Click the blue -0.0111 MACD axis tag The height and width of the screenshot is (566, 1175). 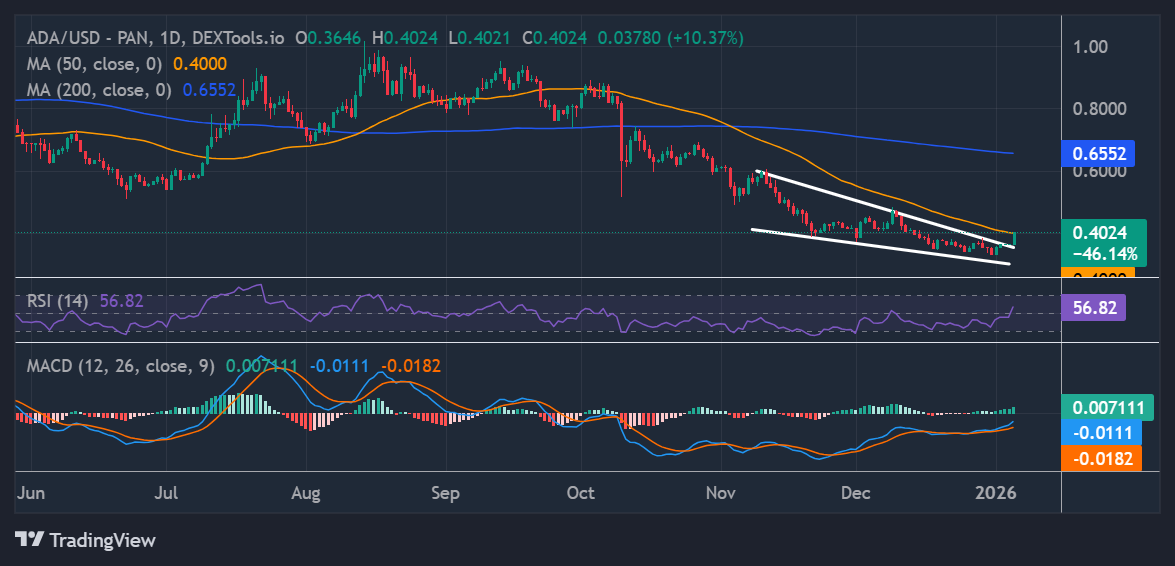tap(1100, 432)
